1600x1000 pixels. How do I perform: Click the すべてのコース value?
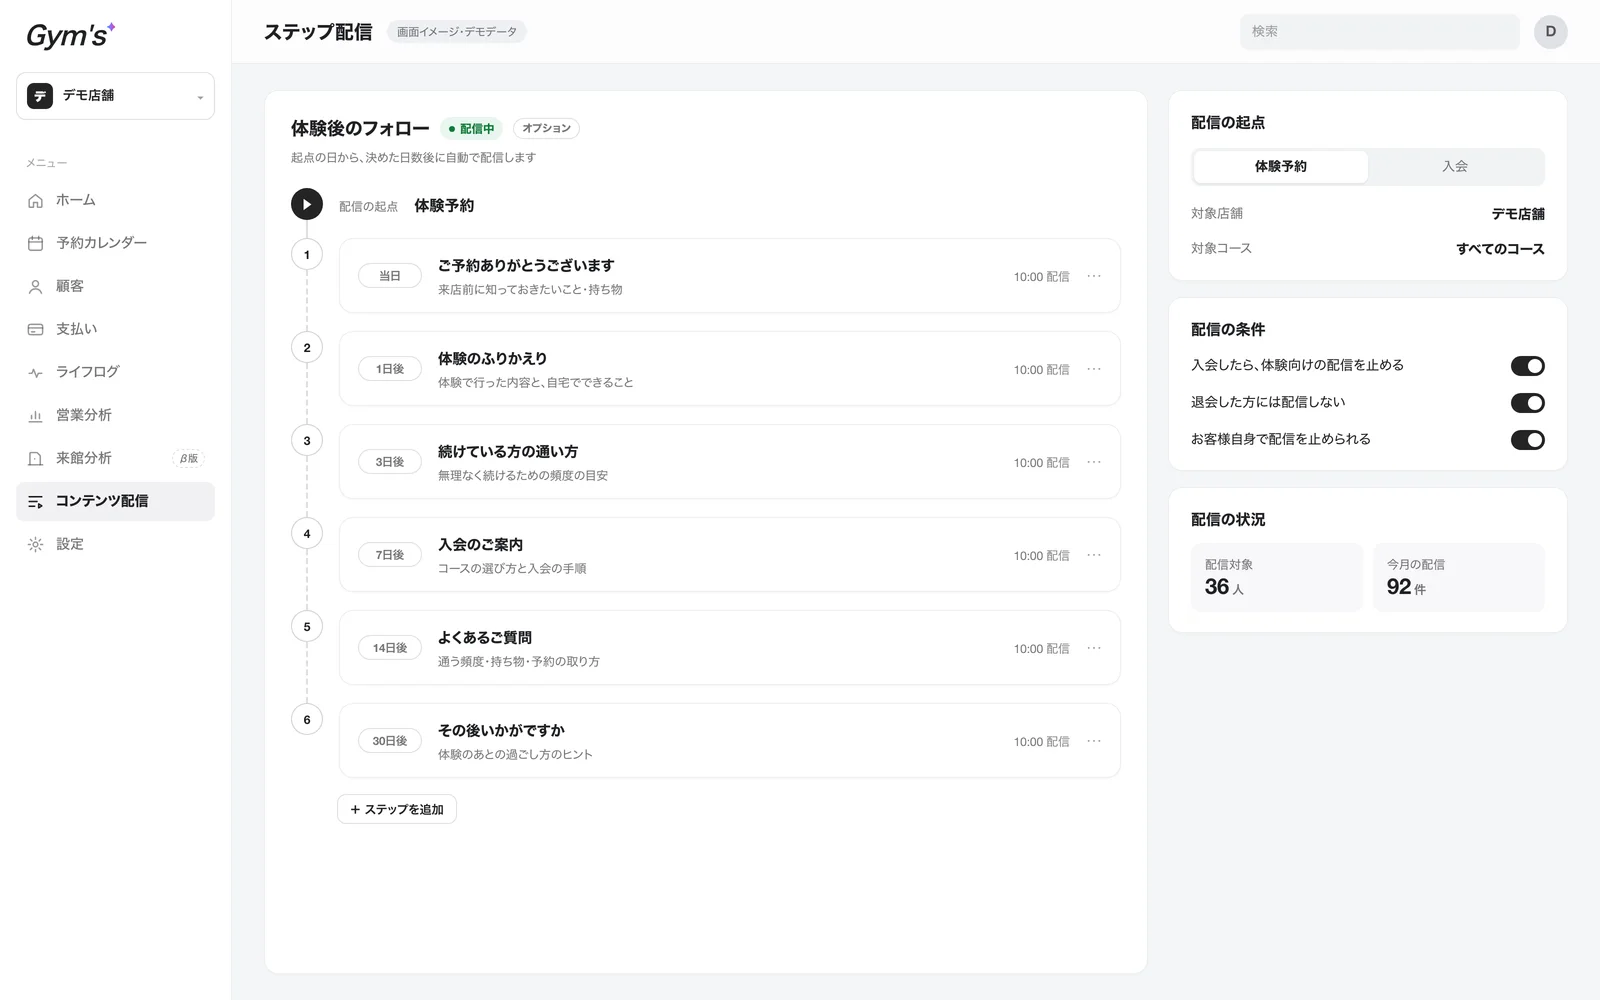click(x=1500, y=249)
